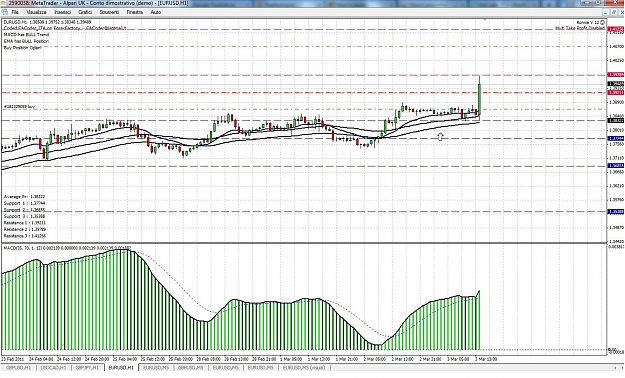Click the Support 3 level text

[x=24, y=216]
